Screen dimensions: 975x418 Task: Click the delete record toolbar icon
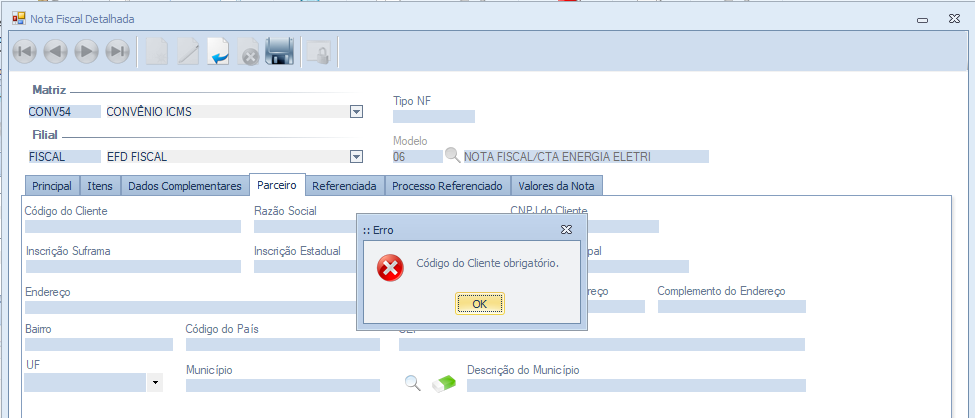point(249,52)
